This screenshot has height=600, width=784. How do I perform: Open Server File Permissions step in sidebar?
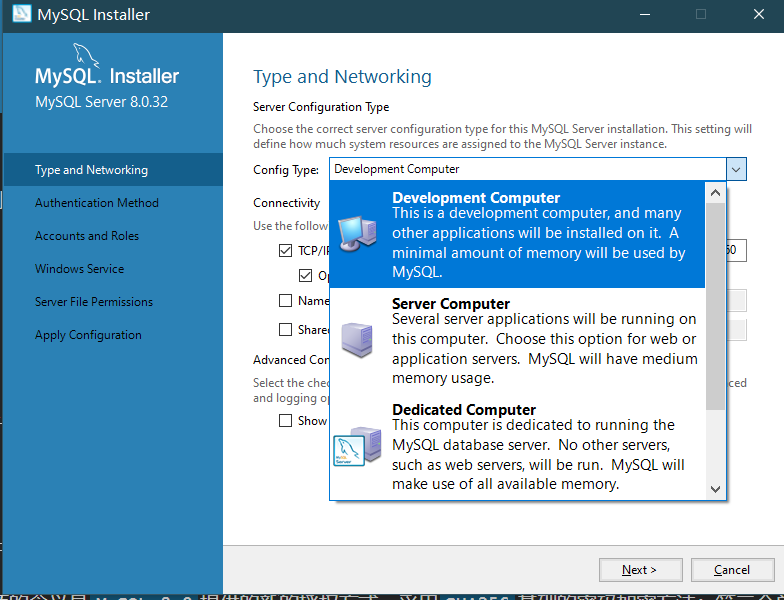click(113, 302)
